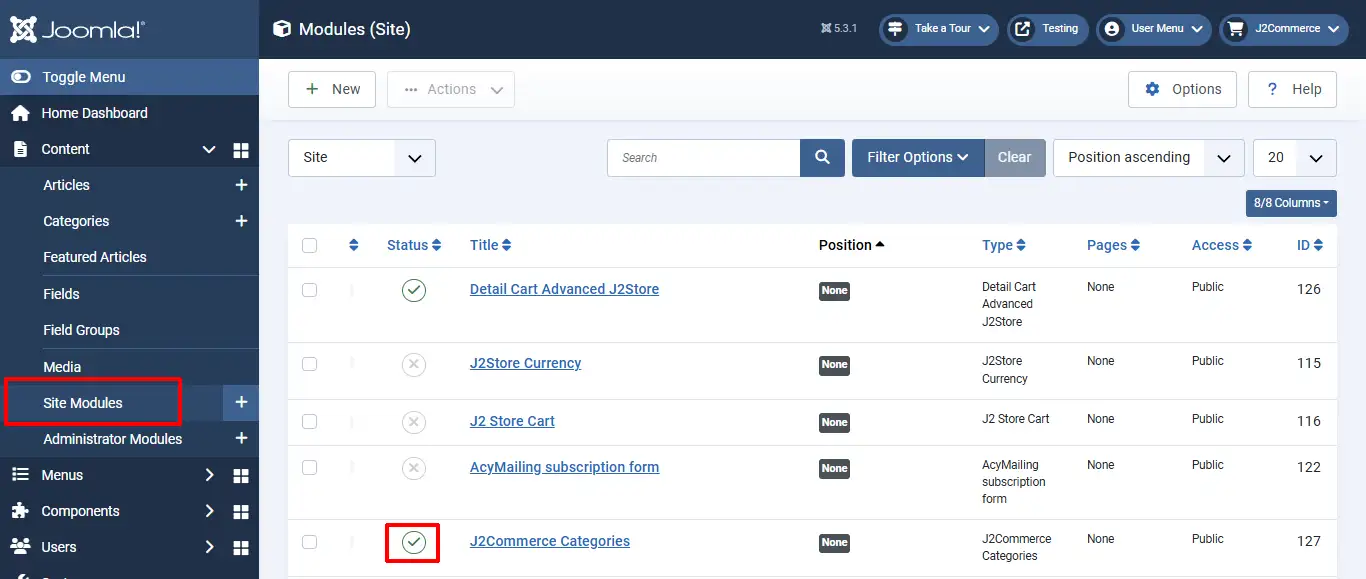
Task: Click the New module button
Action: 332,89
